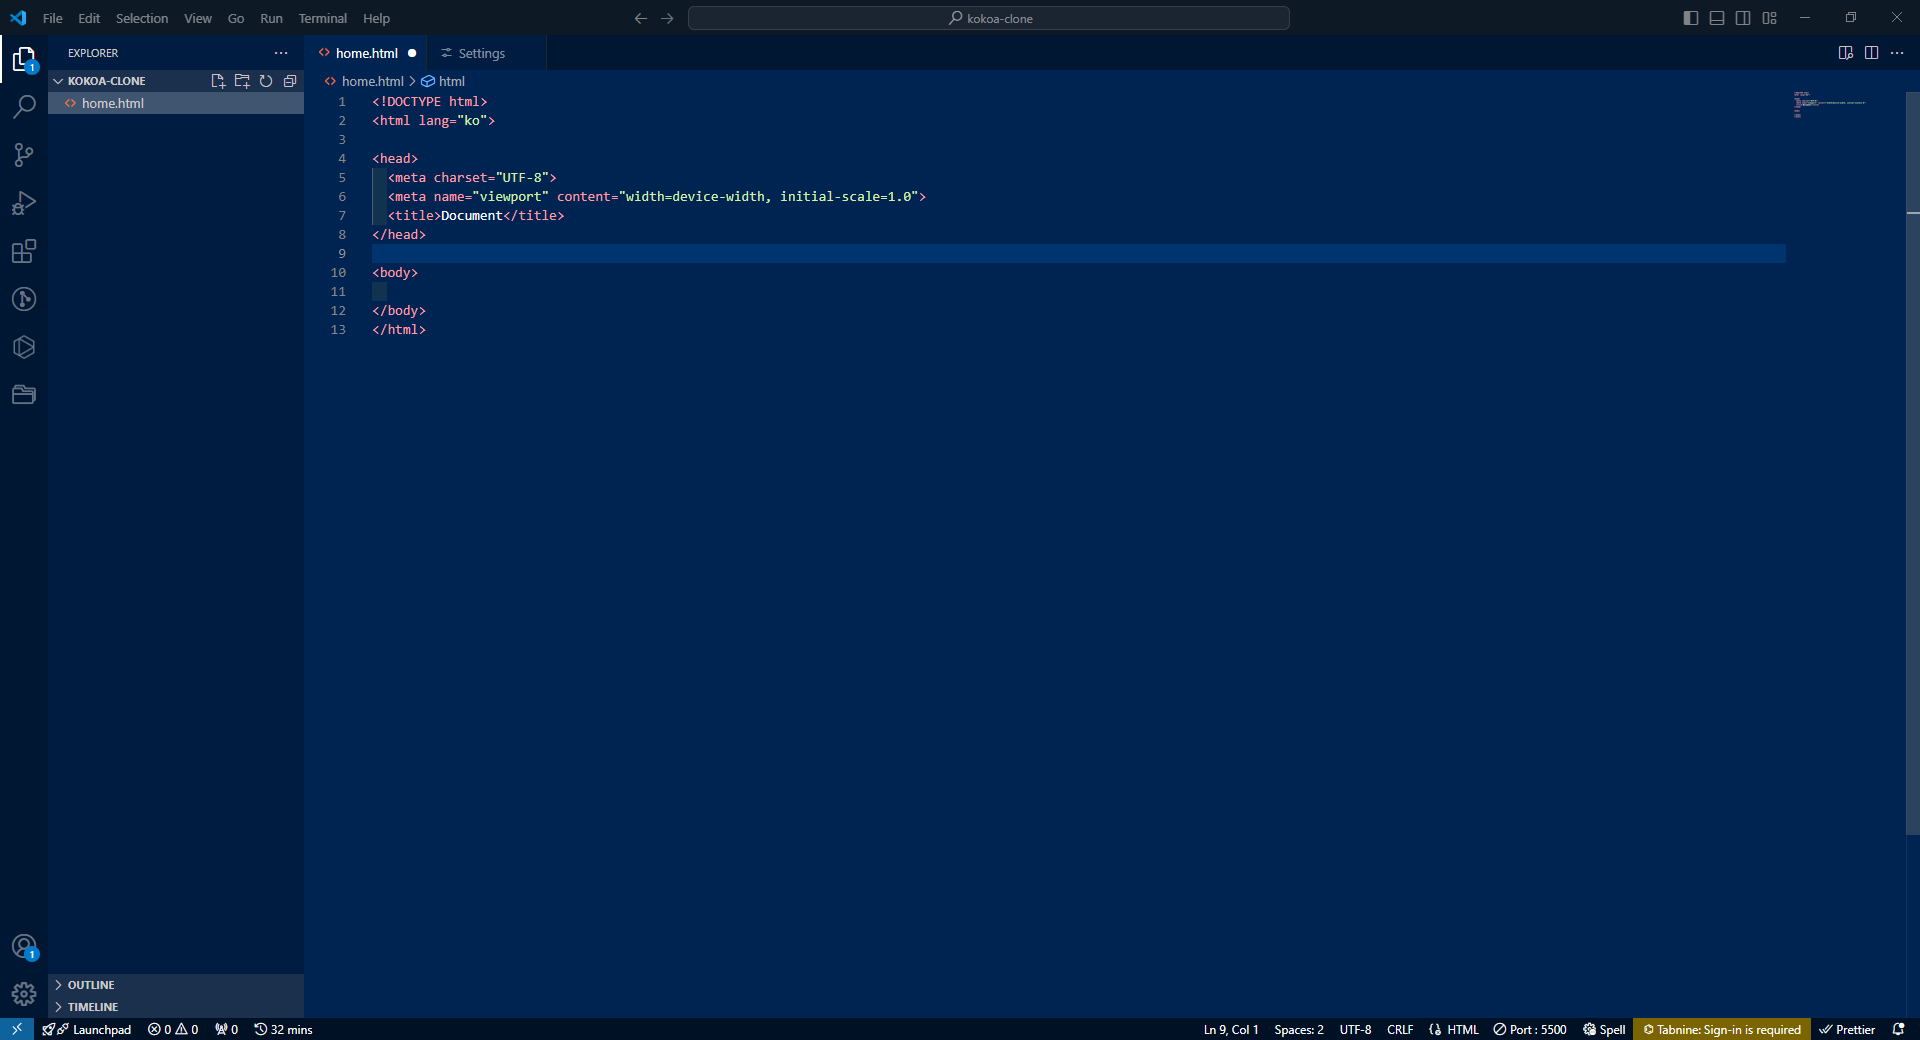
Task: Open the Terminal menu
Action: coord(322,18)
